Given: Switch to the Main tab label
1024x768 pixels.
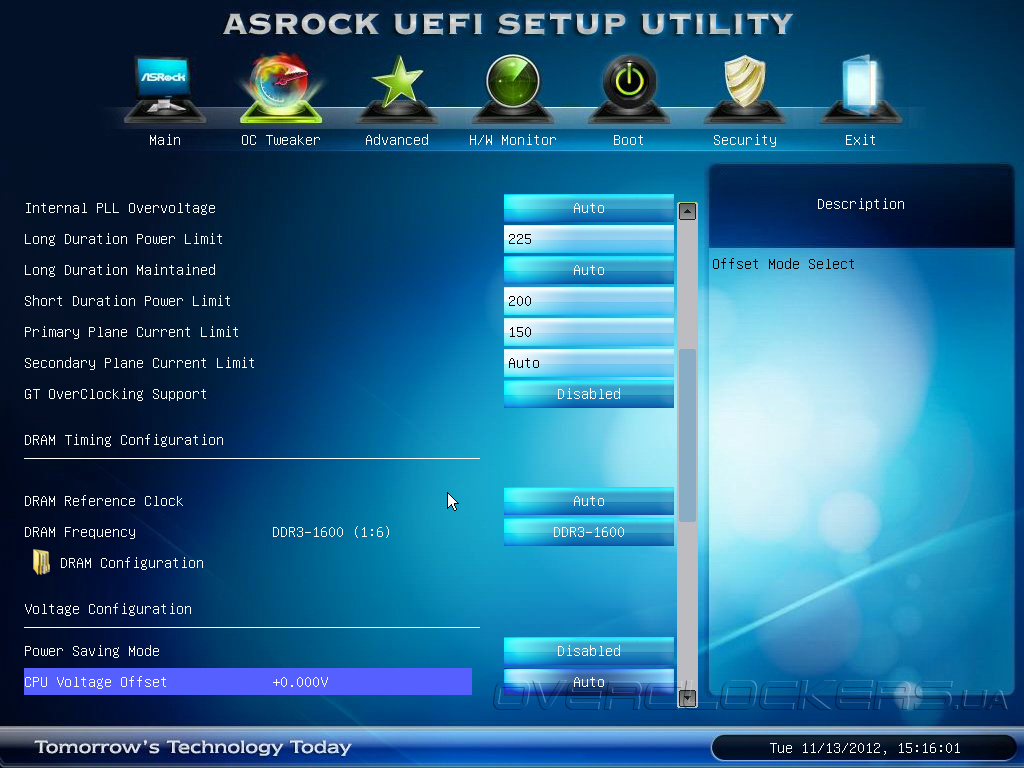Looking at the screenshot, I should click(x=165, y=140).
